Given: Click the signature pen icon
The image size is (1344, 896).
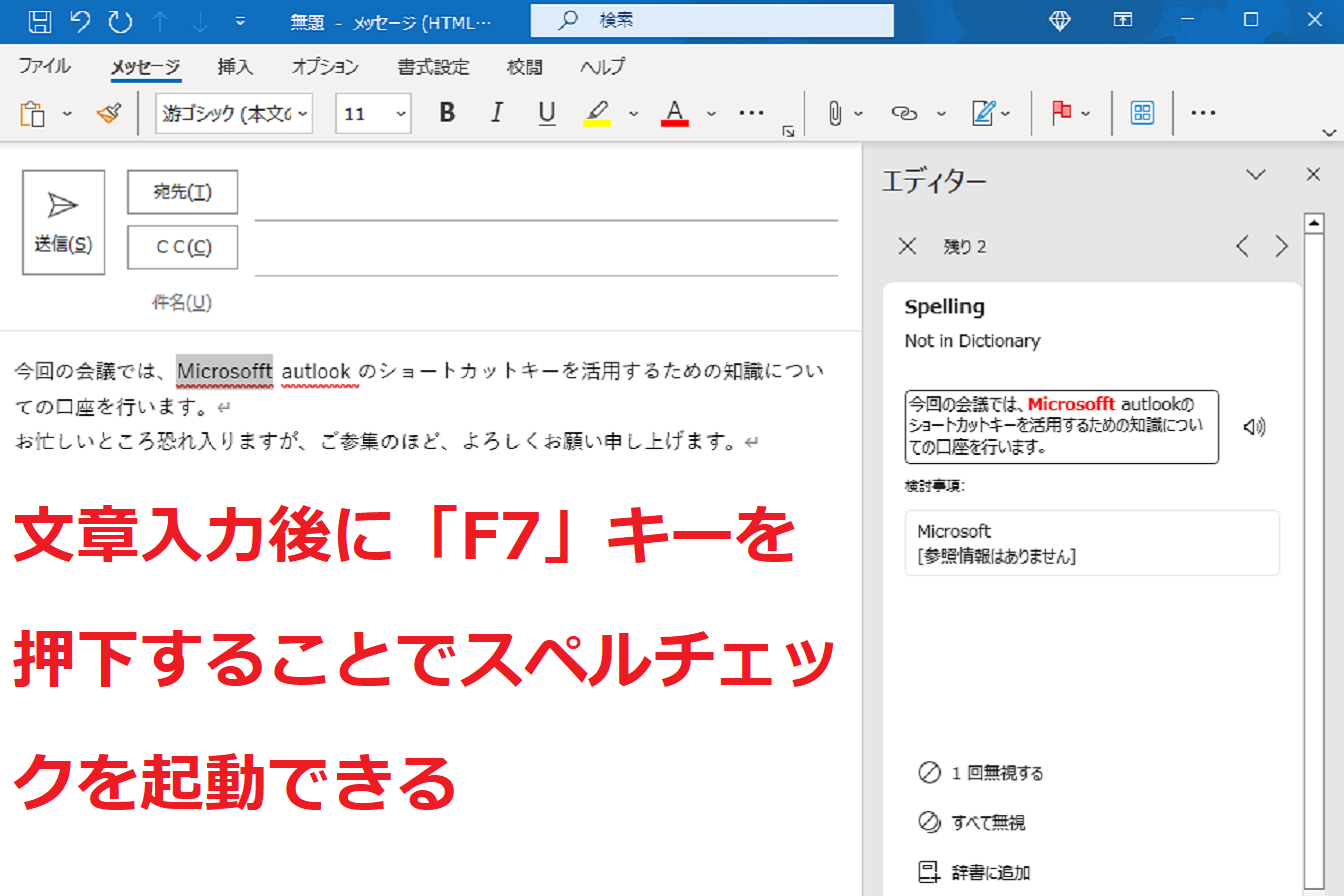Looking at the screenshot, I should (983, 114).
